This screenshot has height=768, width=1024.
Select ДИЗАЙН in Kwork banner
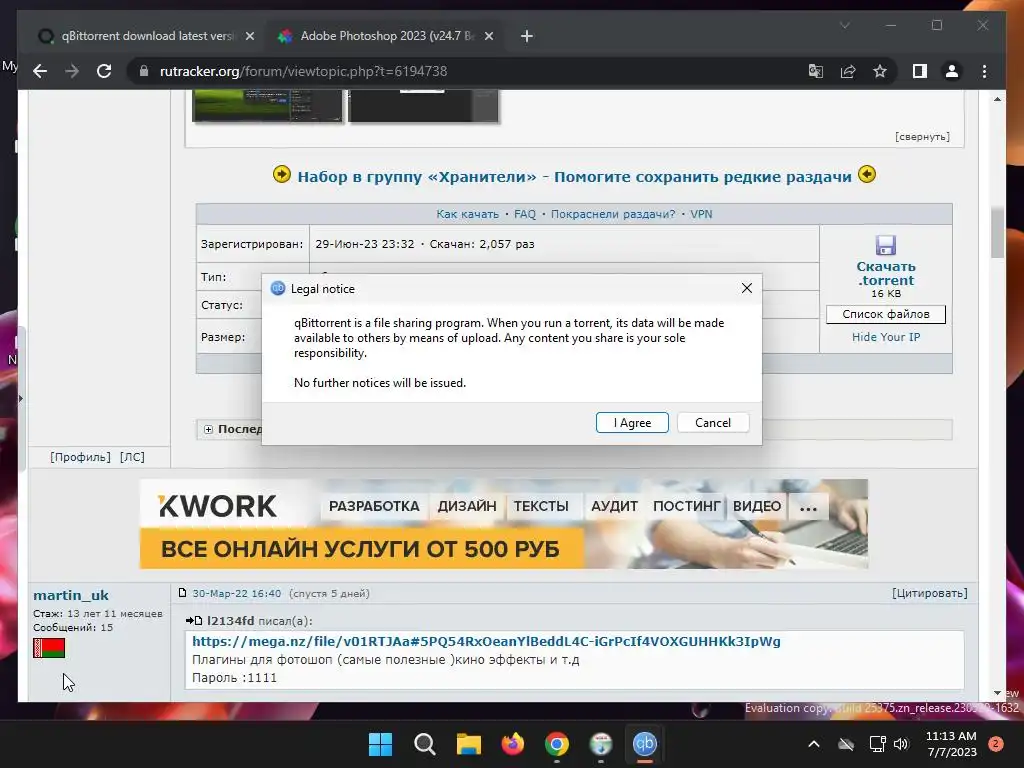pos(467,506)
